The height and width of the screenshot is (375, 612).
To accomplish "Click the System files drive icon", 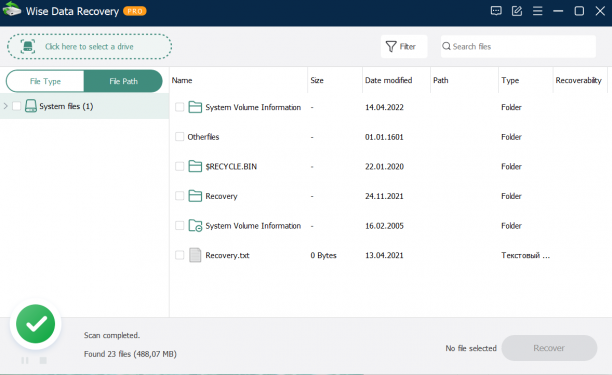I will pos(31,106).
